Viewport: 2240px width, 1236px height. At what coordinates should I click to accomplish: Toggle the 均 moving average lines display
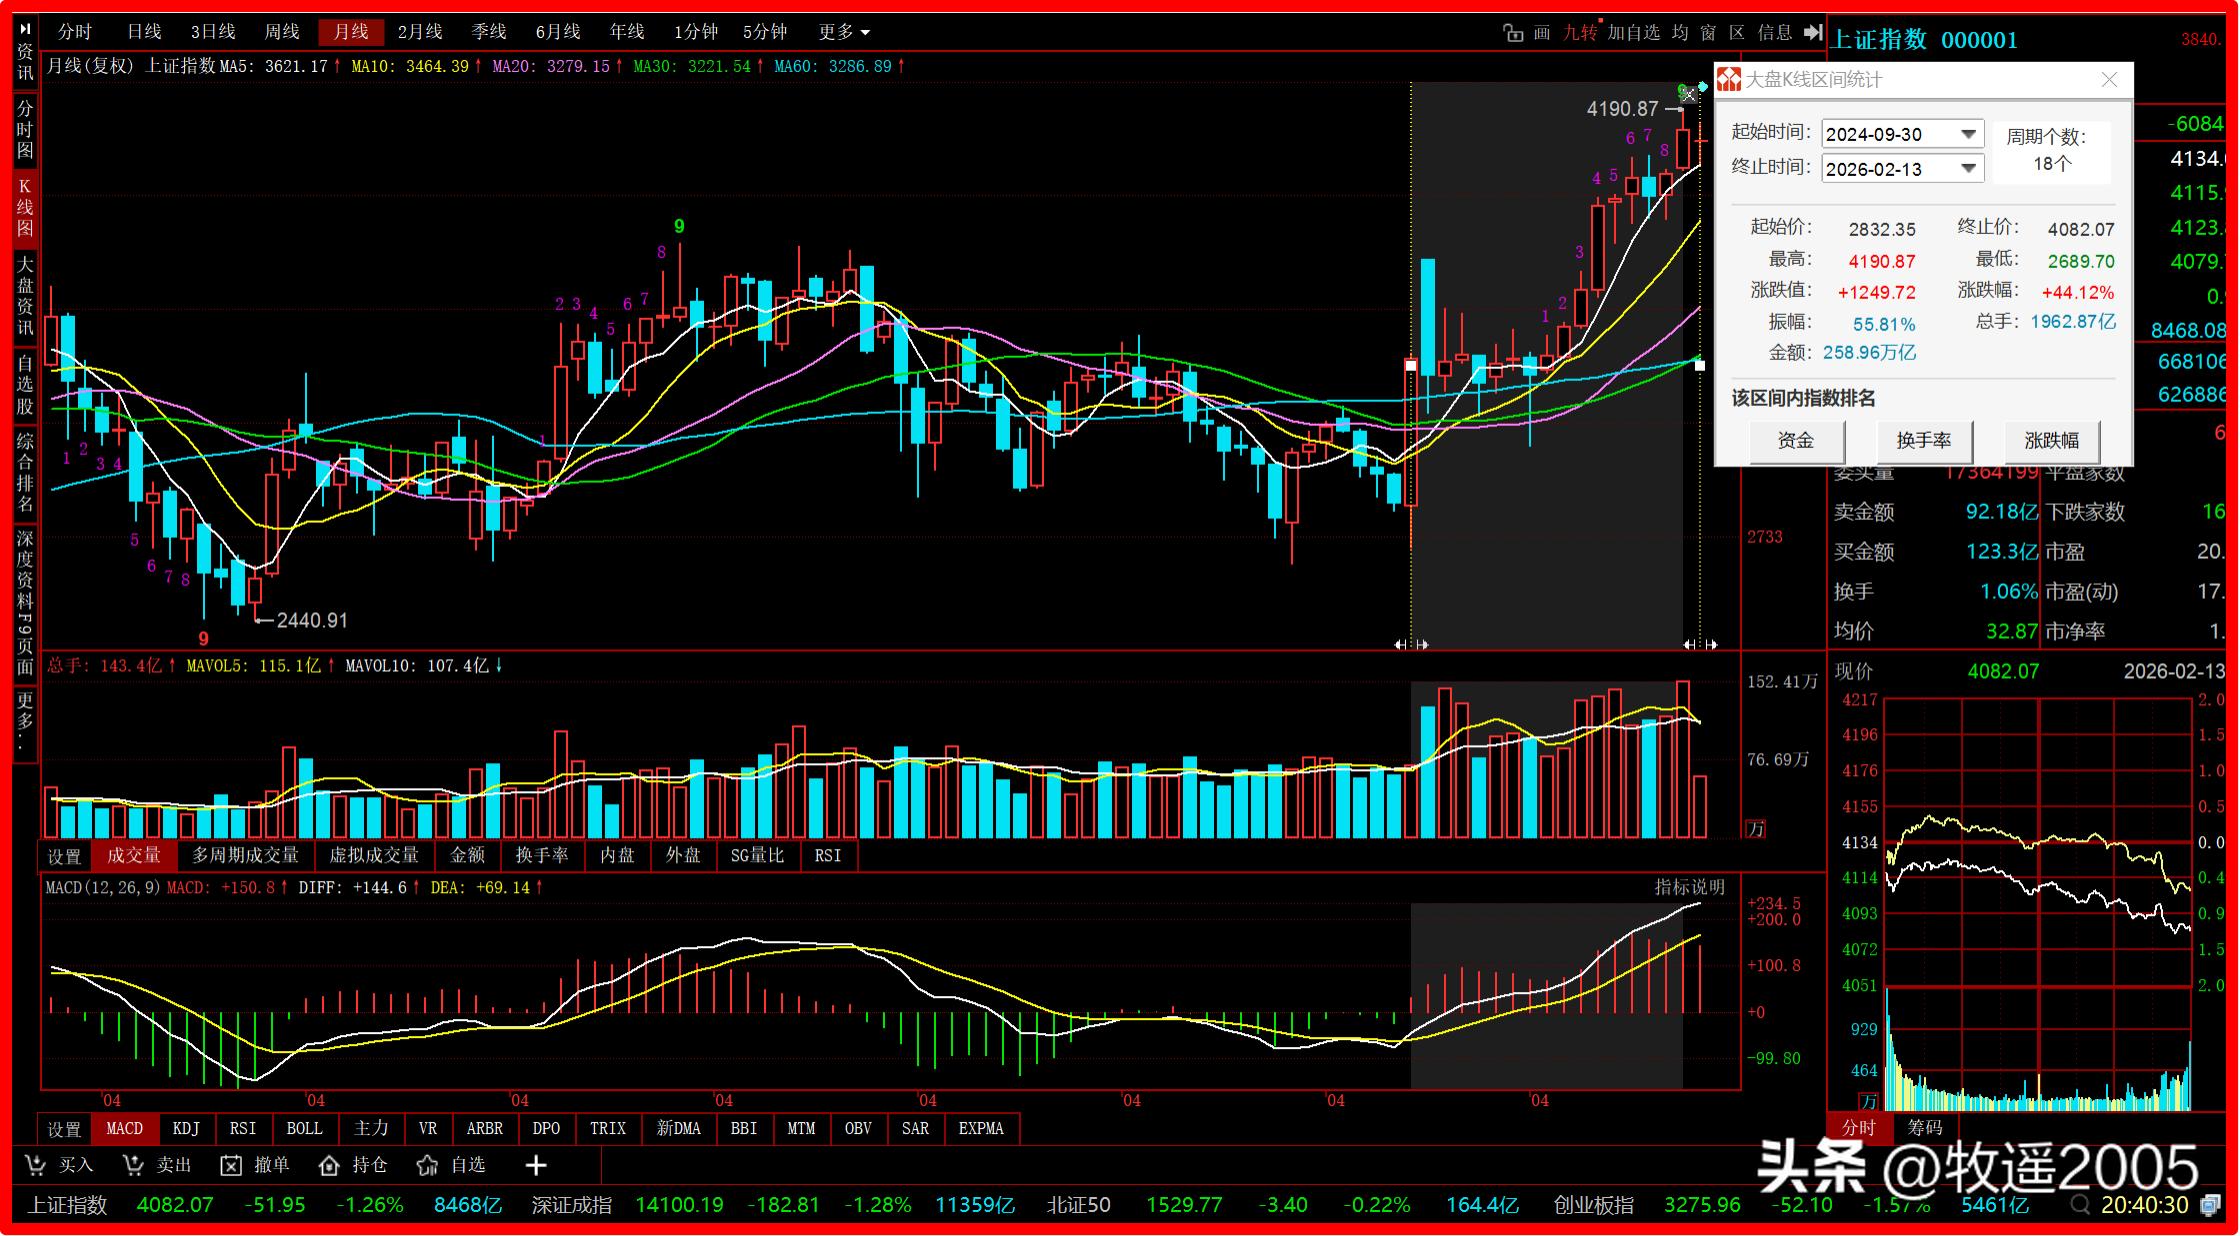[1680, 33]
